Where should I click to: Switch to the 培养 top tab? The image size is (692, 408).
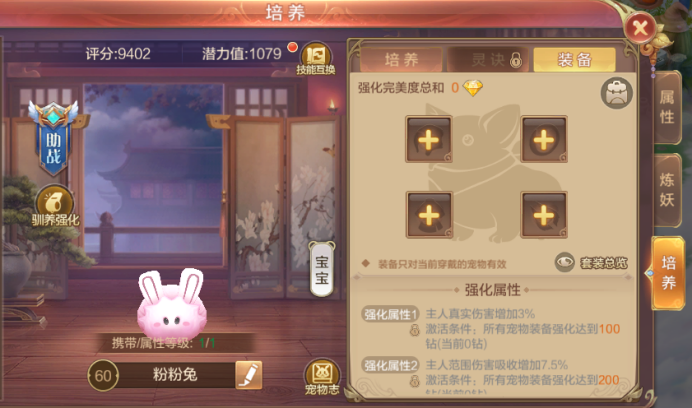[x=401, y=60]
